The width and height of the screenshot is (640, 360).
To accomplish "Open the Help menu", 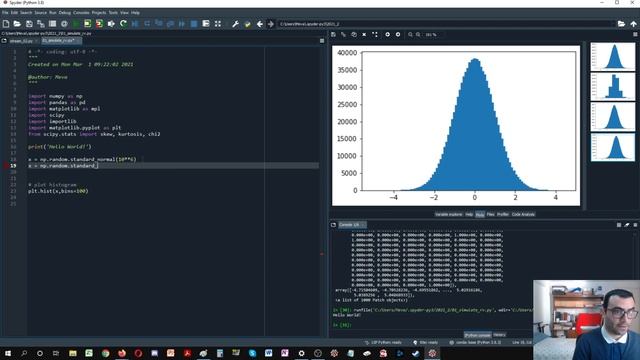I will point(135,13).
